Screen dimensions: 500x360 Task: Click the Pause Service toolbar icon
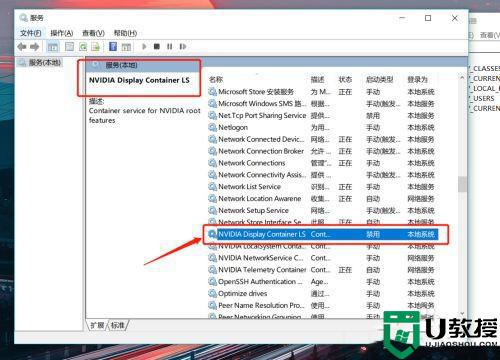pos(170,47)
